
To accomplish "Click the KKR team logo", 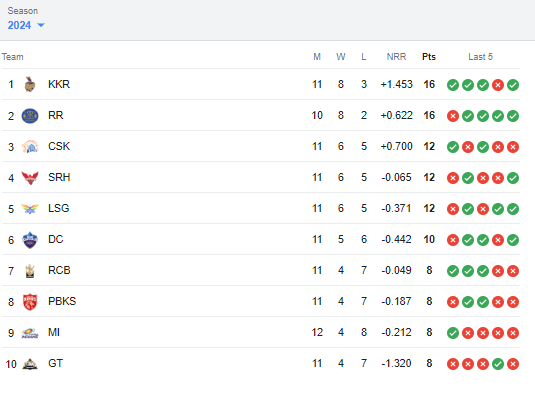I will coord(30,84).
